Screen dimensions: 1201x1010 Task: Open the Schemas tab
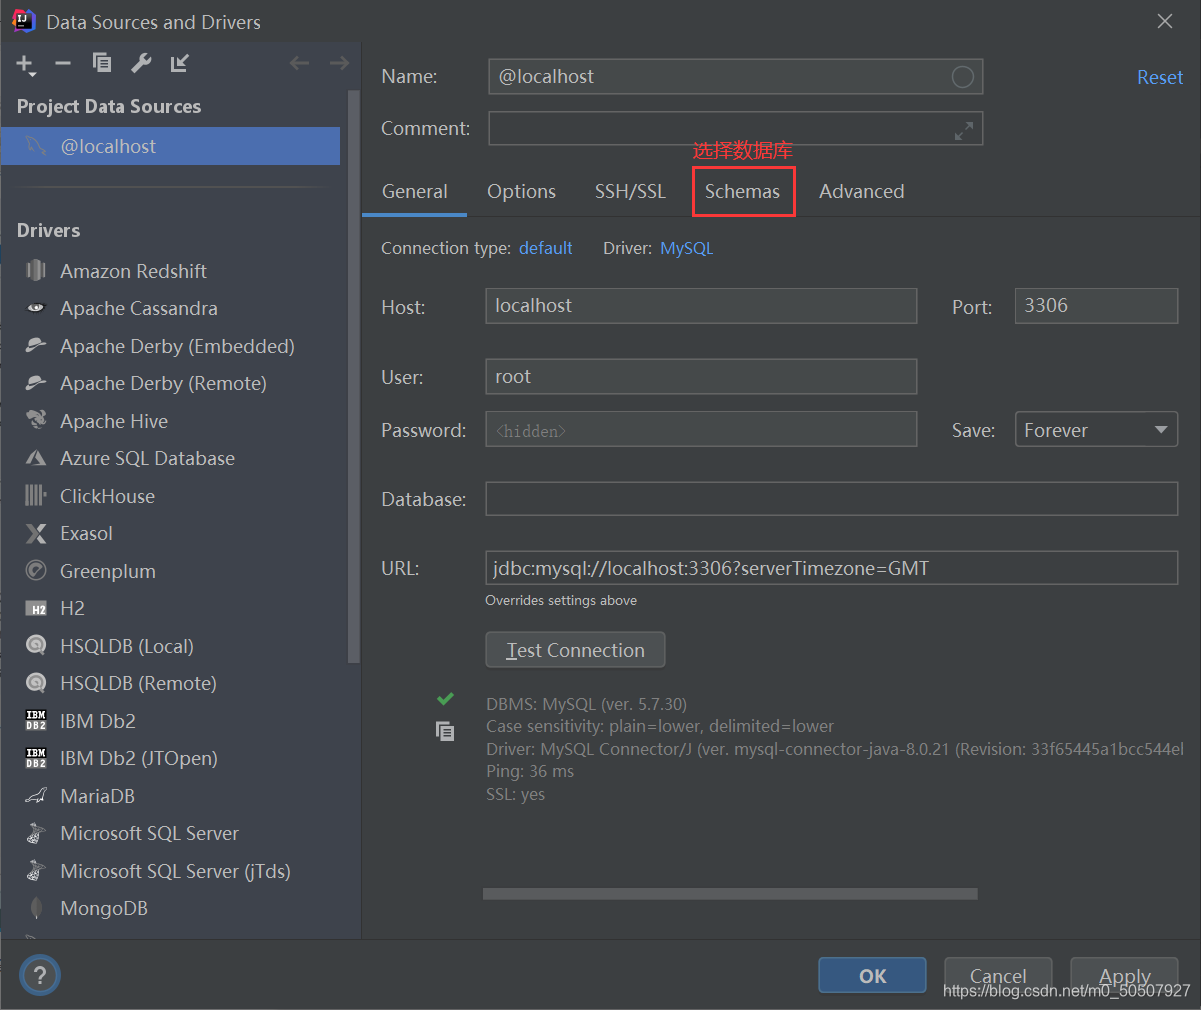[742, 191]
